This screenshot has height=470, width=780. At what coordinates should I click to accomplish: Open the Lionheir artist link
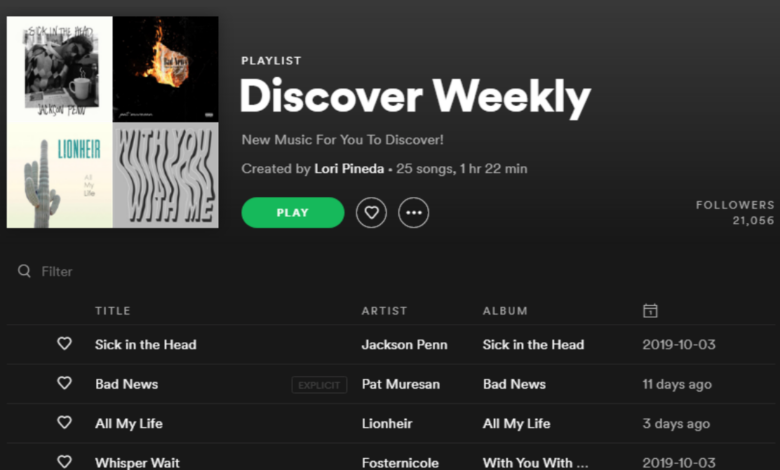pos(387,424)
